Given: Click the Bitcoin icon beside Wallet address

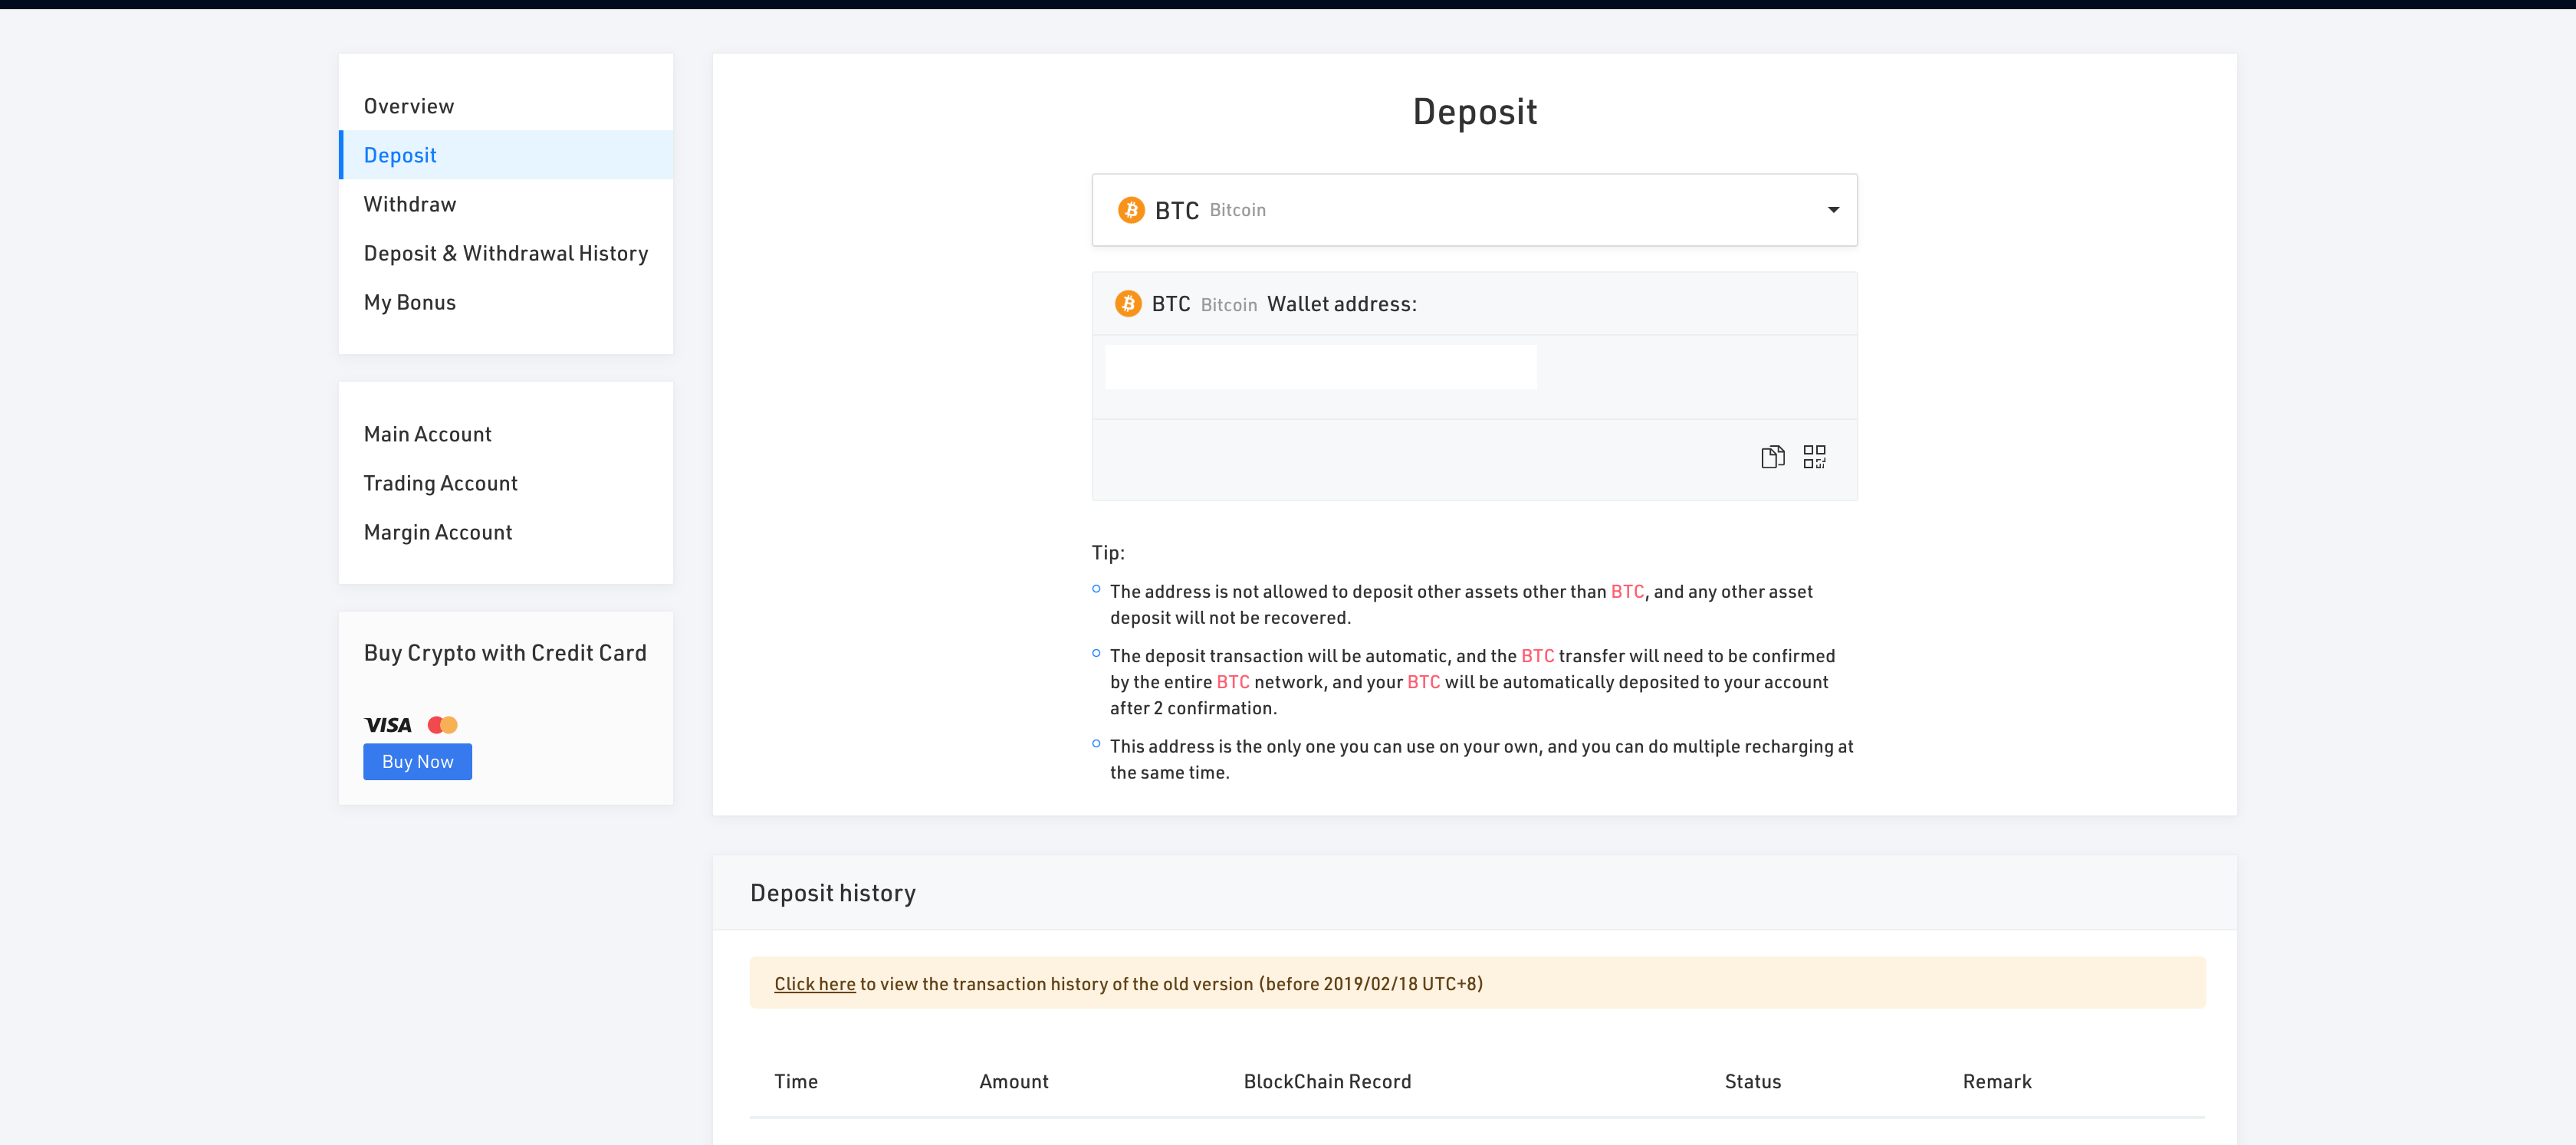Looking at the screenshot, I should 1128,304.
